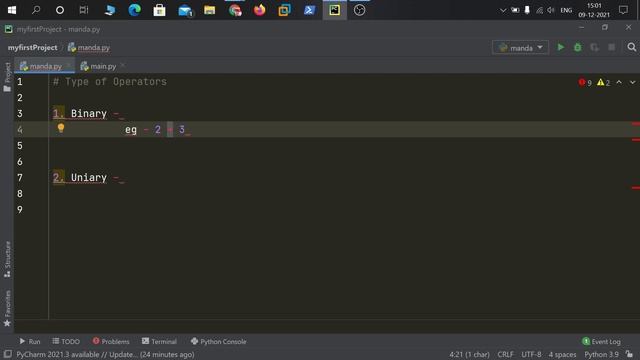The height and width of the screenshot is (360, 640).
Task: Click 'eg' on line 4
Action: [131, 130]
